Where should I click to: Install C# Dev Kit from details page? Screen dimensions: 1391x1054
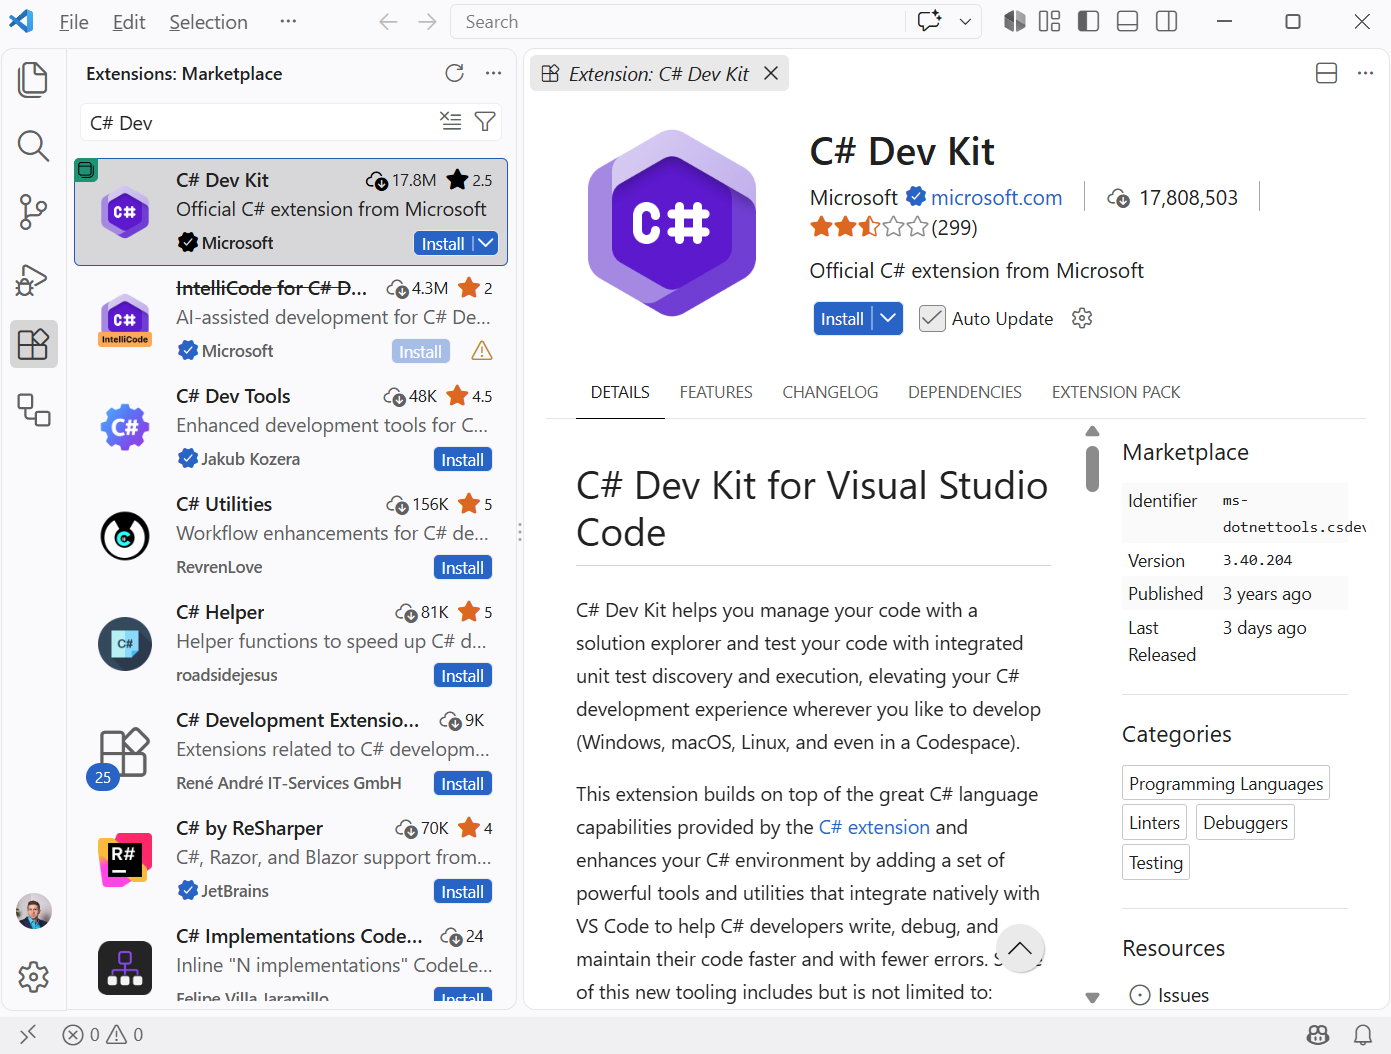(843, 318)
